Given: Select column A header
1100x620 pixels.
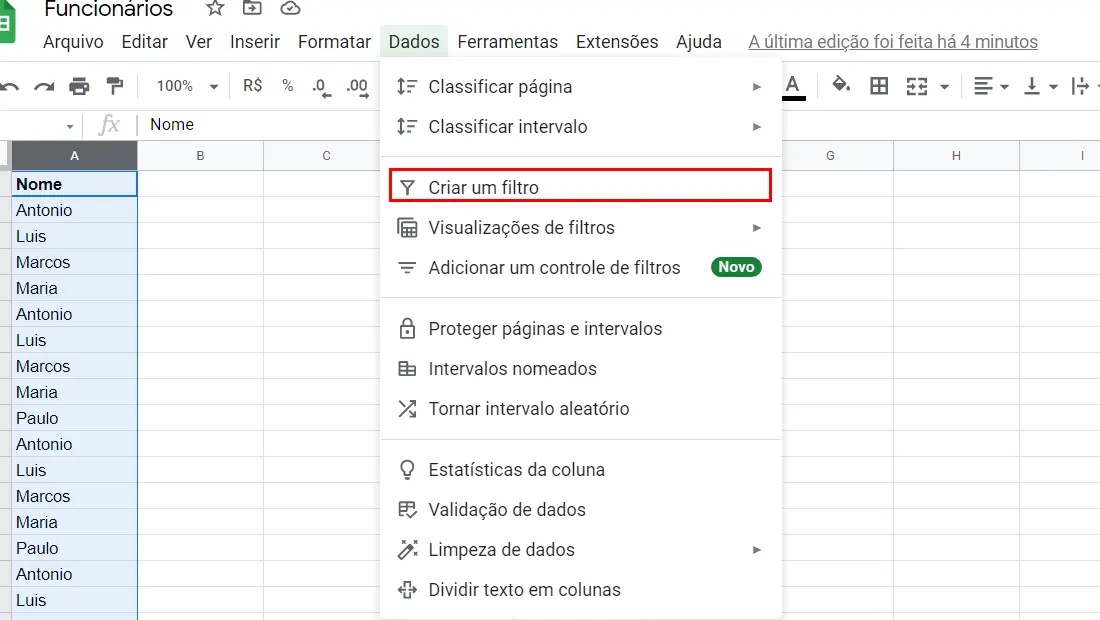Looking at the screenshot, I should pos(74,156).
